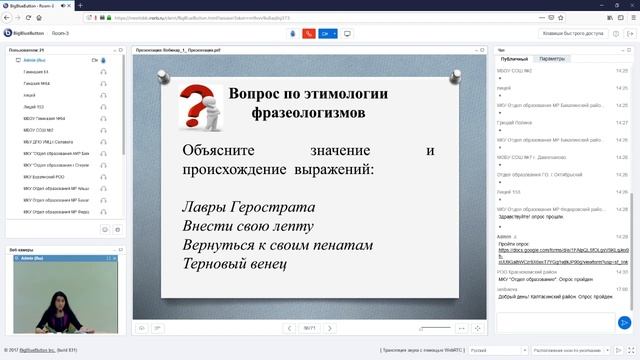Open the slide number page selector

click(x=309, y=328)
